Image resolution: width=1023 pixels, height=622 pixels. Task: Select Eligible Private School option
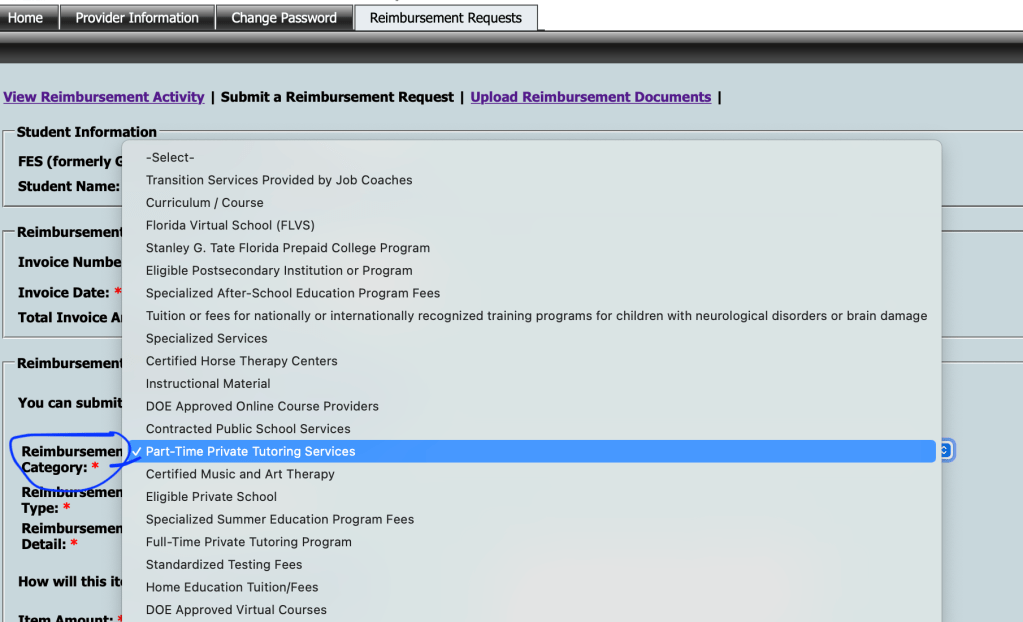pos(211,497)
